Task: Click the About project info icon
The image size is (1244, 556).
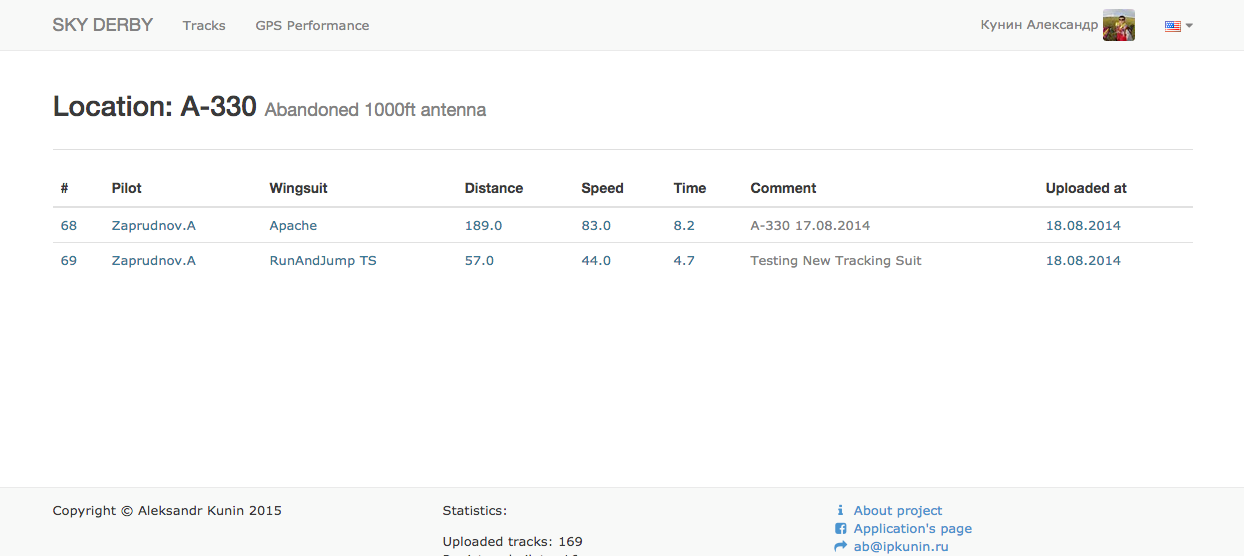Action: point(840,511)
